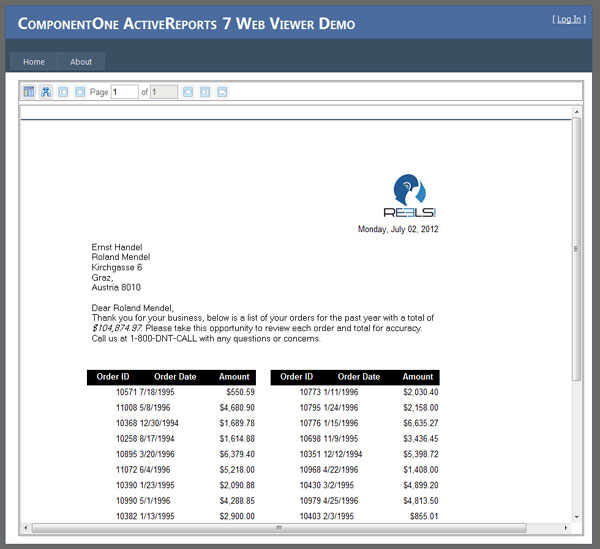Click the horizontal scrollbar left arrow
Screen dimensions: 600x549
[x=26, y=528]
